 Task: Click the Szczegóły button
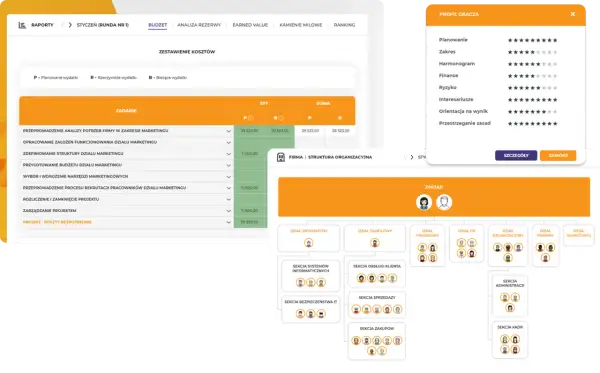click(516, 155)
